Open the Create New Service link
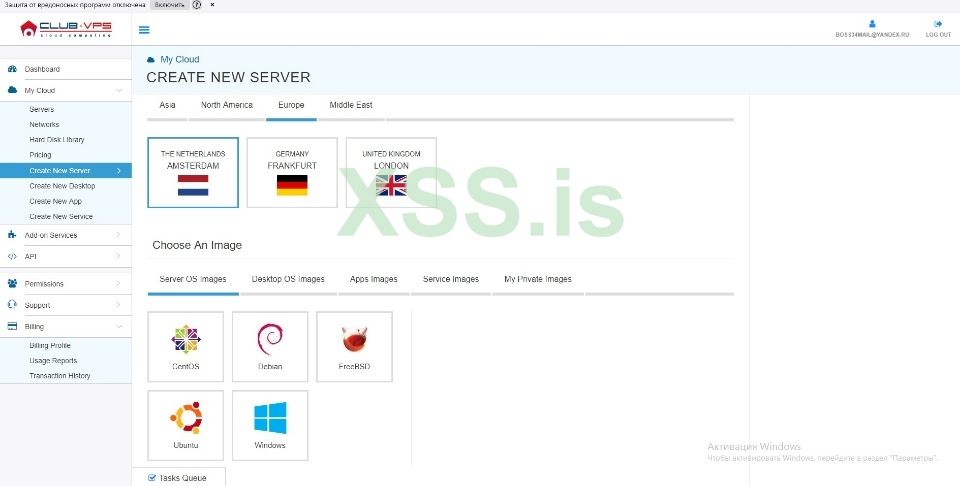This screenshot has width=960, height=486. [x=61, y=217]
